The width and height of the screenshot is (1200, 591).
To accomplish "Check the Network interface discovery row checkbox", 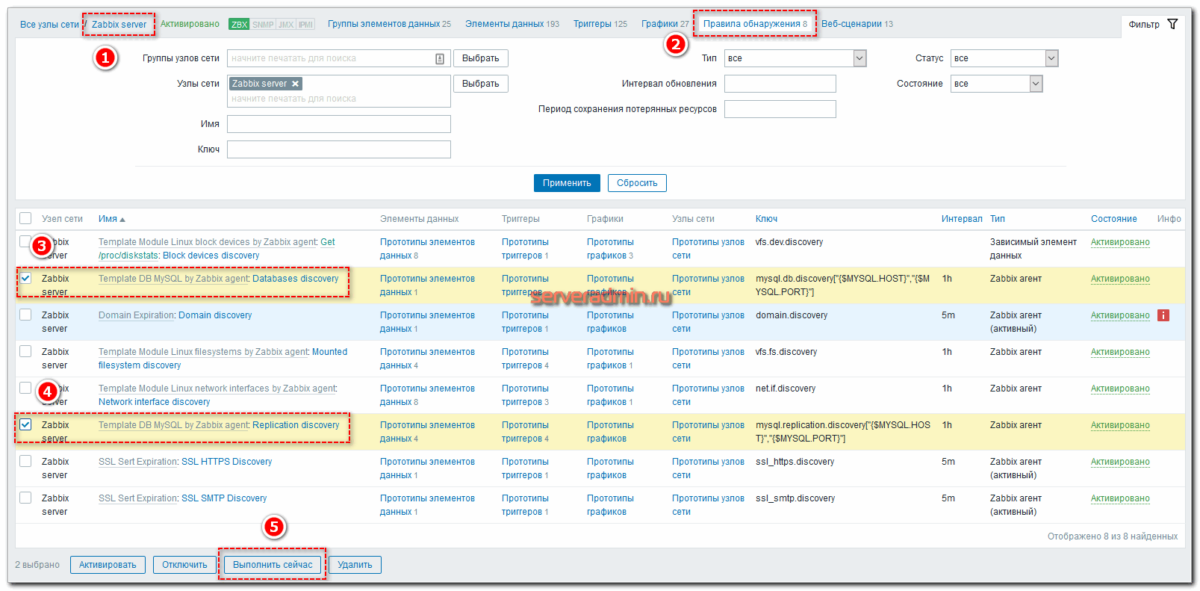I will pos(26,388).
